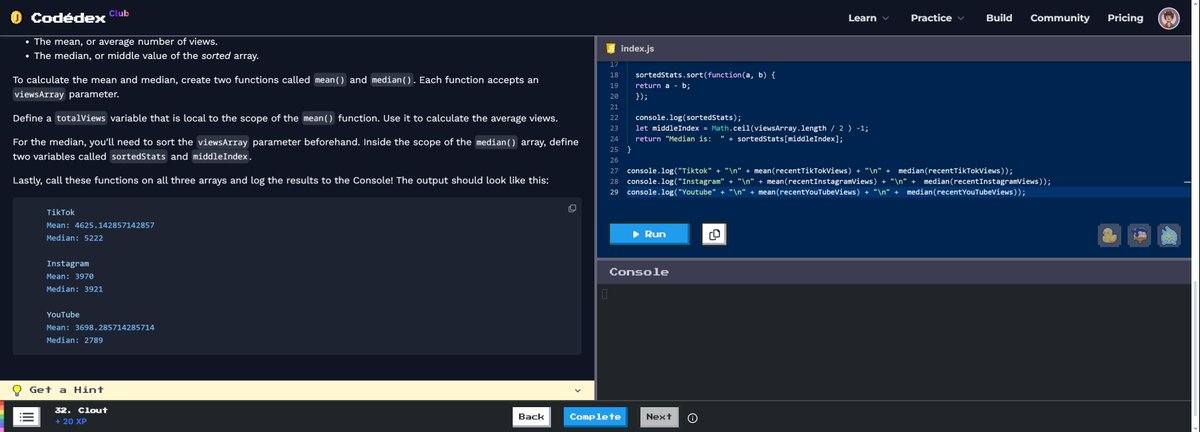
Task: Click 'Median: 5222' in expected output
Action: coord(76,239)
